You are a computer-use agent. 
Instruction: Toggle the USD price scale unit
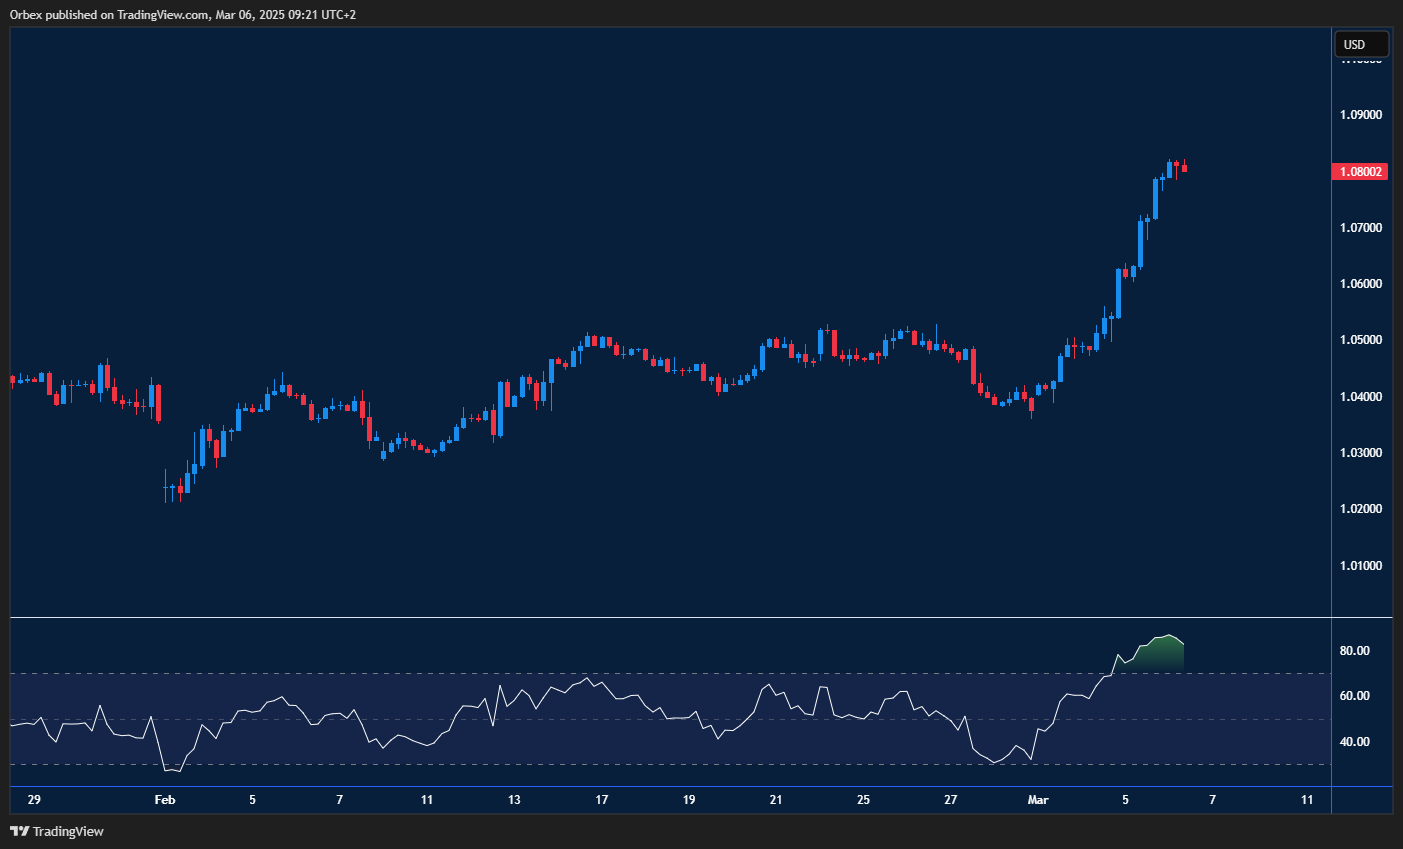click(x=1360, y=43)
